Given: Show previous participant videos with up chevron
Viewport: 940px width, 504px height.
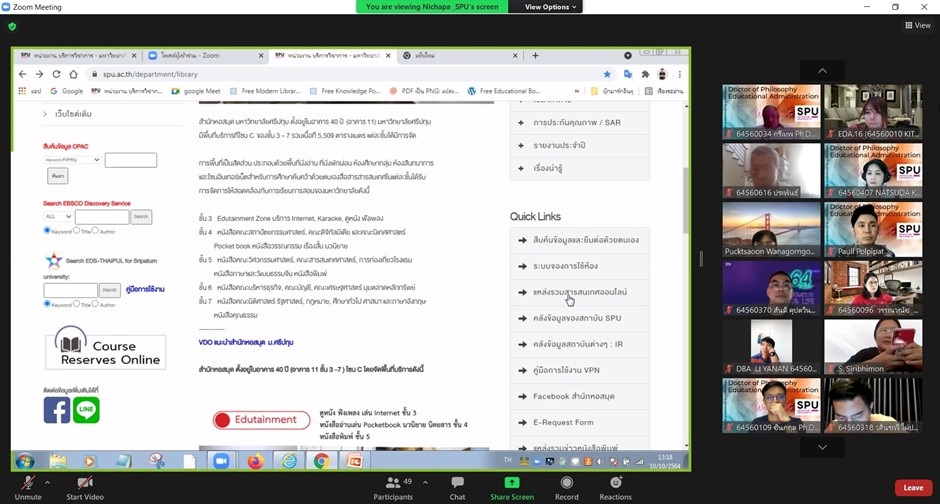Looking at the screenshot, I should coord(822,71).
